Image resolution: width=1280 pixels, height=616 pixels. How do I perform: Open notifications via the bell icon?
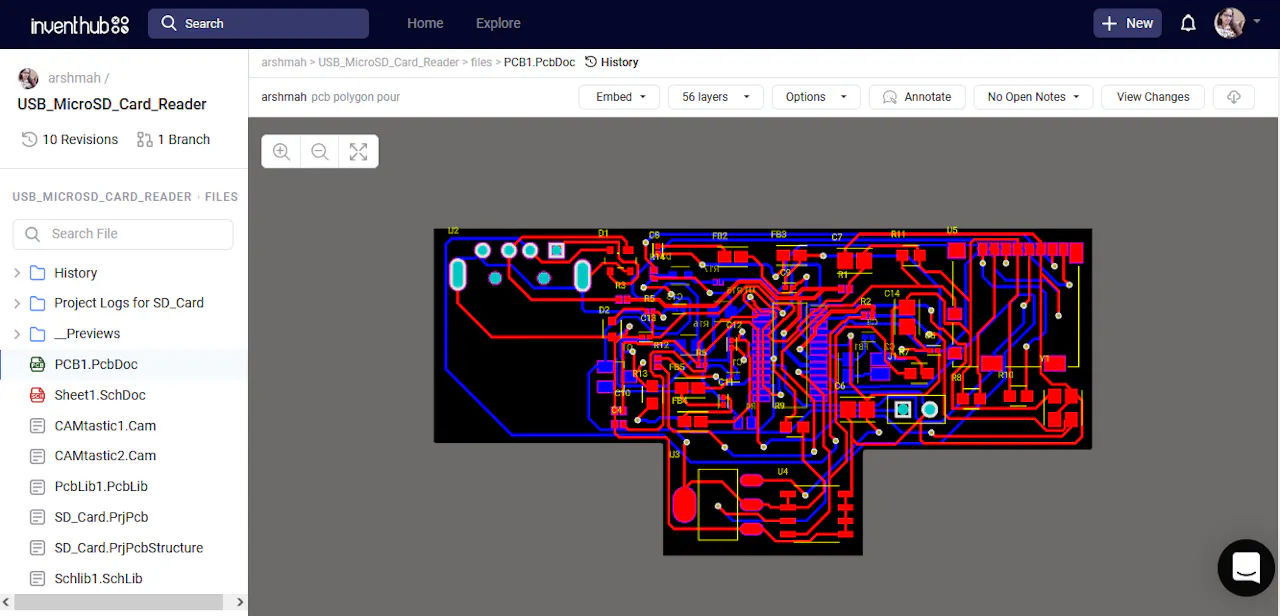(x=1188, y=23)
